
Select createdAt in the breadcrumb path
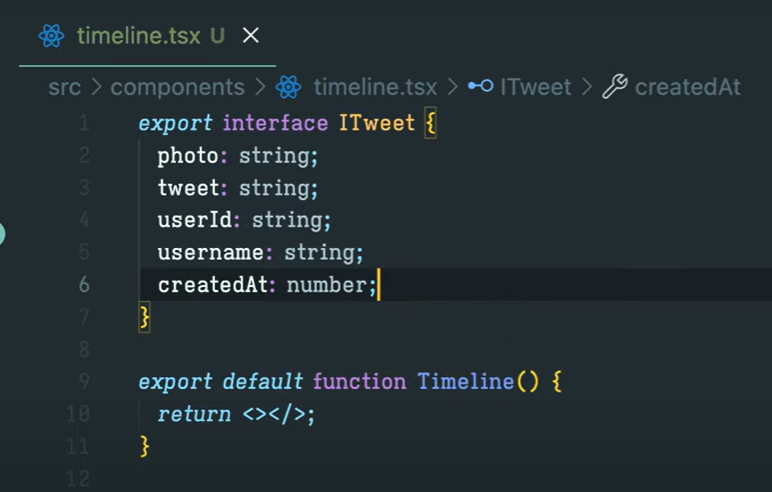pos(687,87)
